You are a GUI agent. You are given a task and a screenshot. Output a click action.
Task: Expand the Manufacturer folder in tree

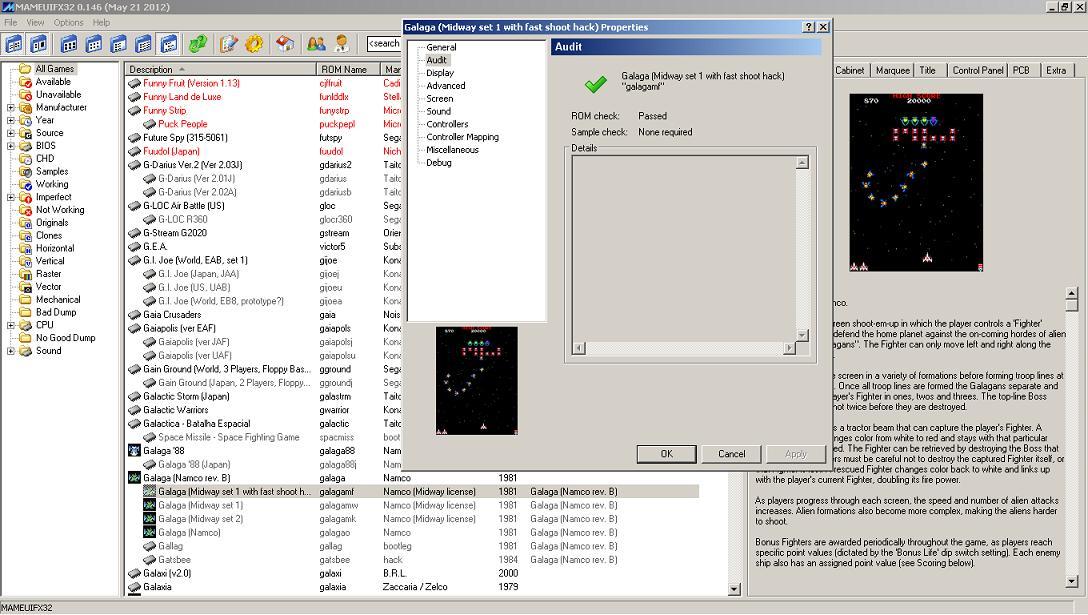(11, 108)
